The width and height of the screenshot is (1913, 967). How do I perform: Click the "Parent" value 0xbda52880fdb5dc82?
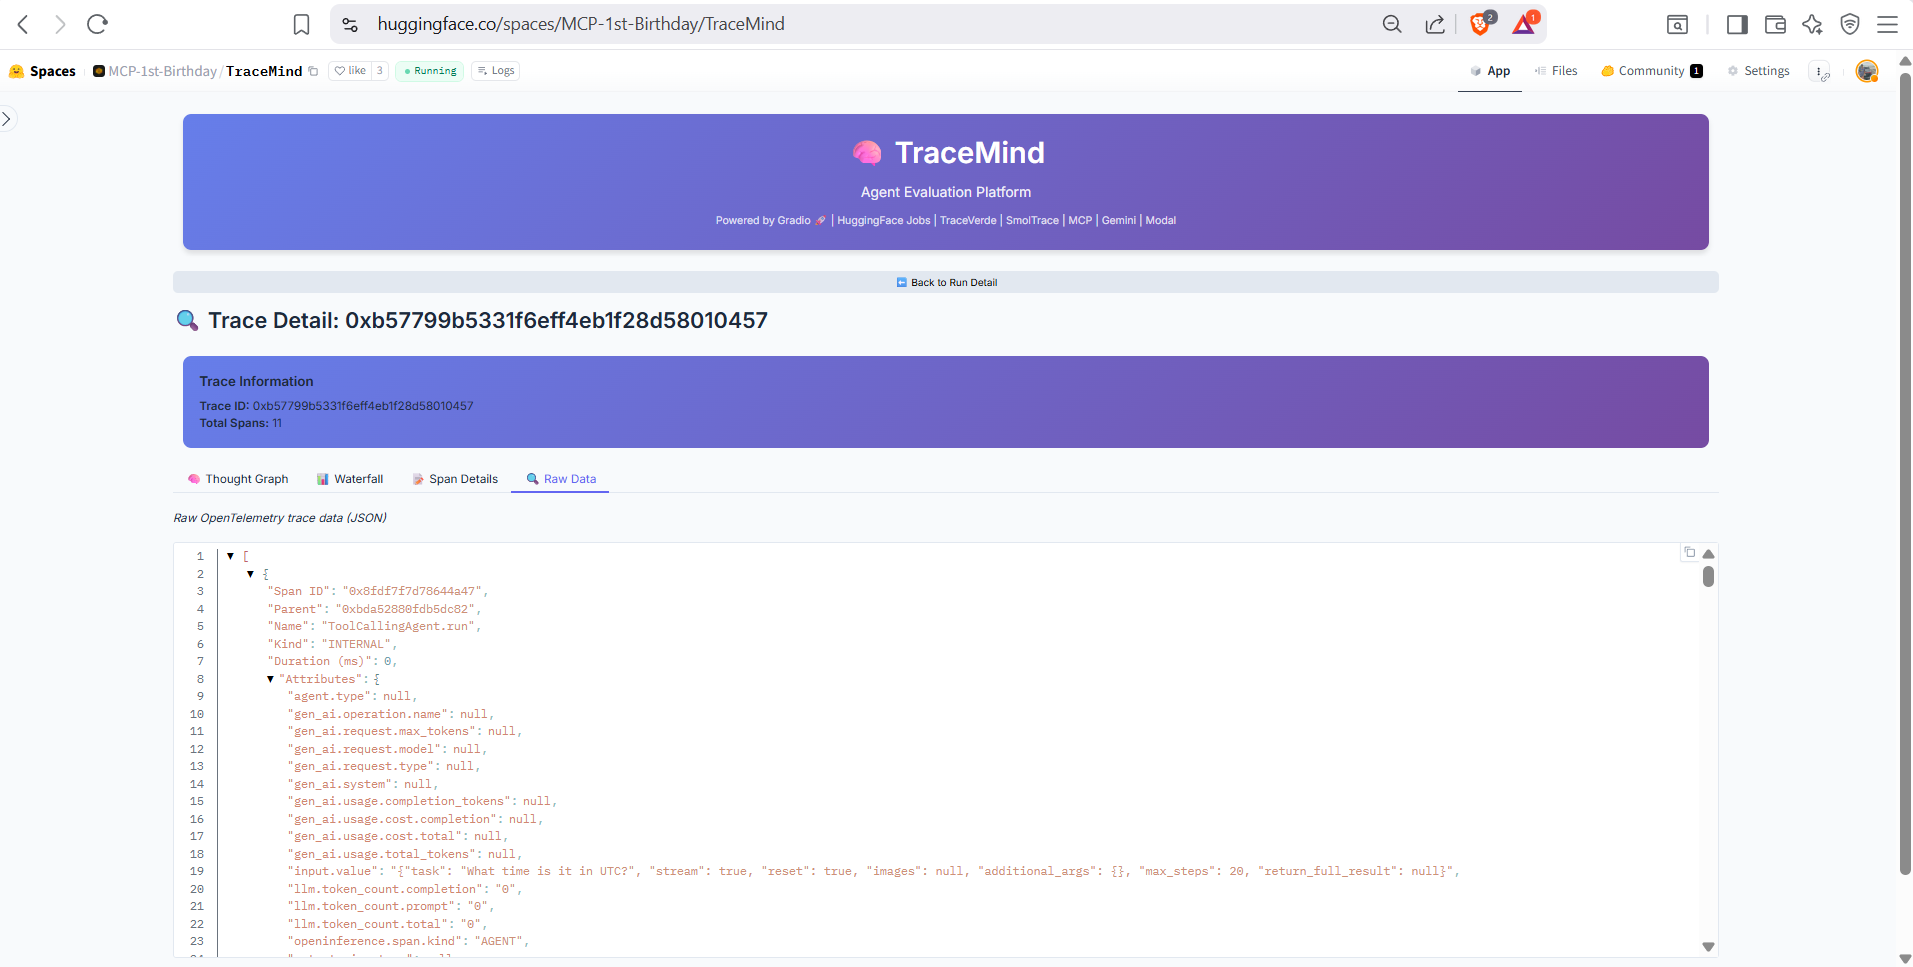pos(405,609)
